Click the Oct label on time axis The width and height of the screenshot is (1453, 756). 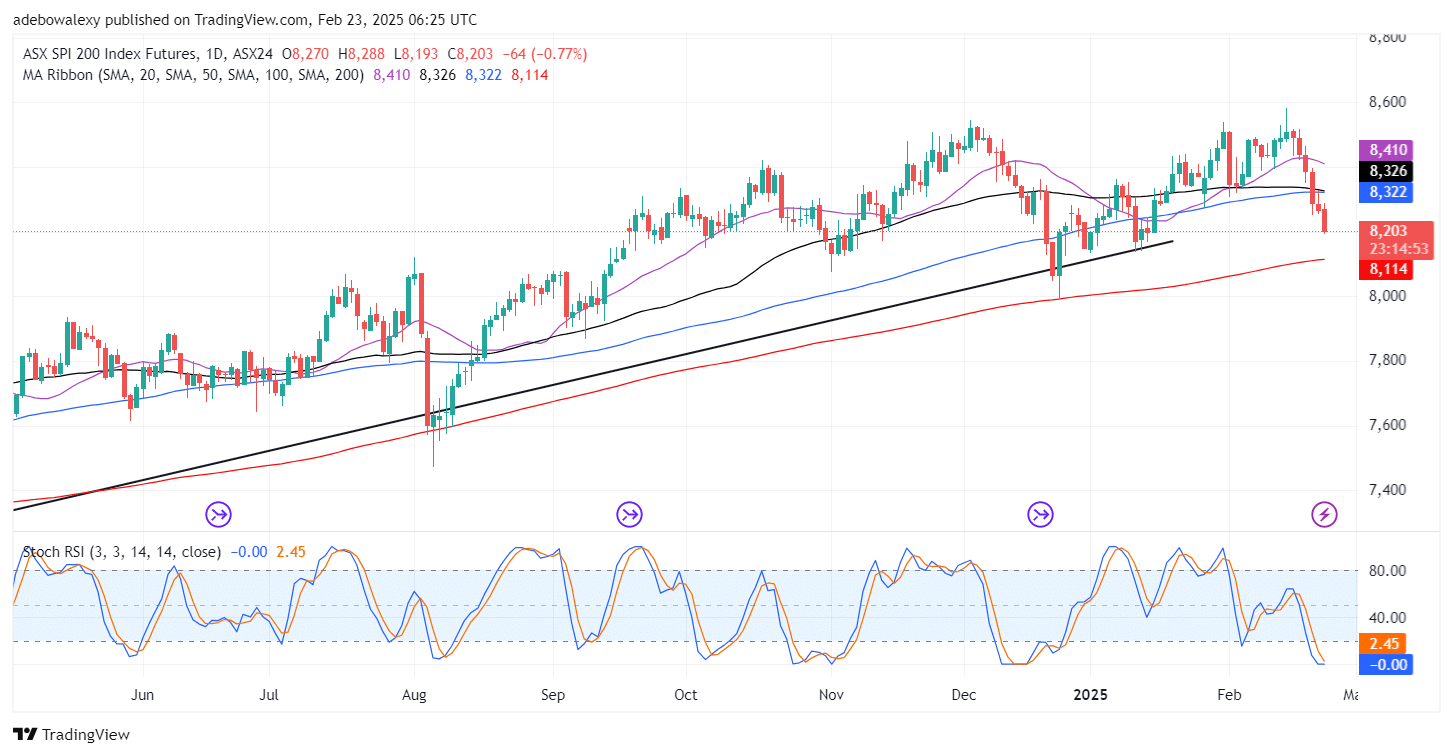[685, 694]
